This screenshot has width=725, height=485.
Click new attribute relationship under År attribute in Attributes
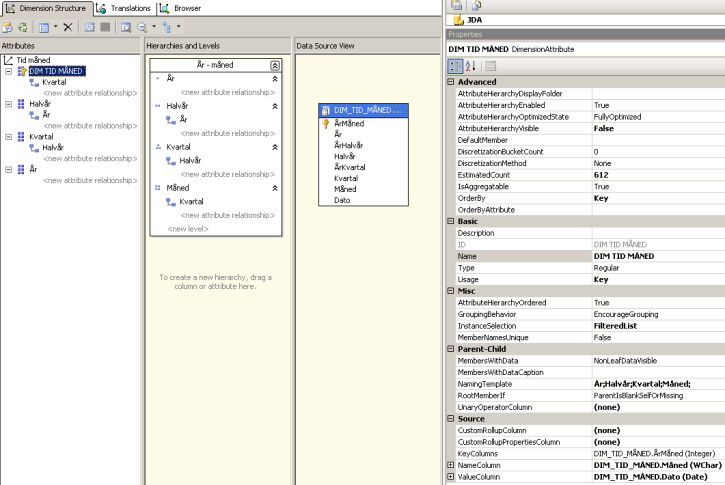pos(90,180)
